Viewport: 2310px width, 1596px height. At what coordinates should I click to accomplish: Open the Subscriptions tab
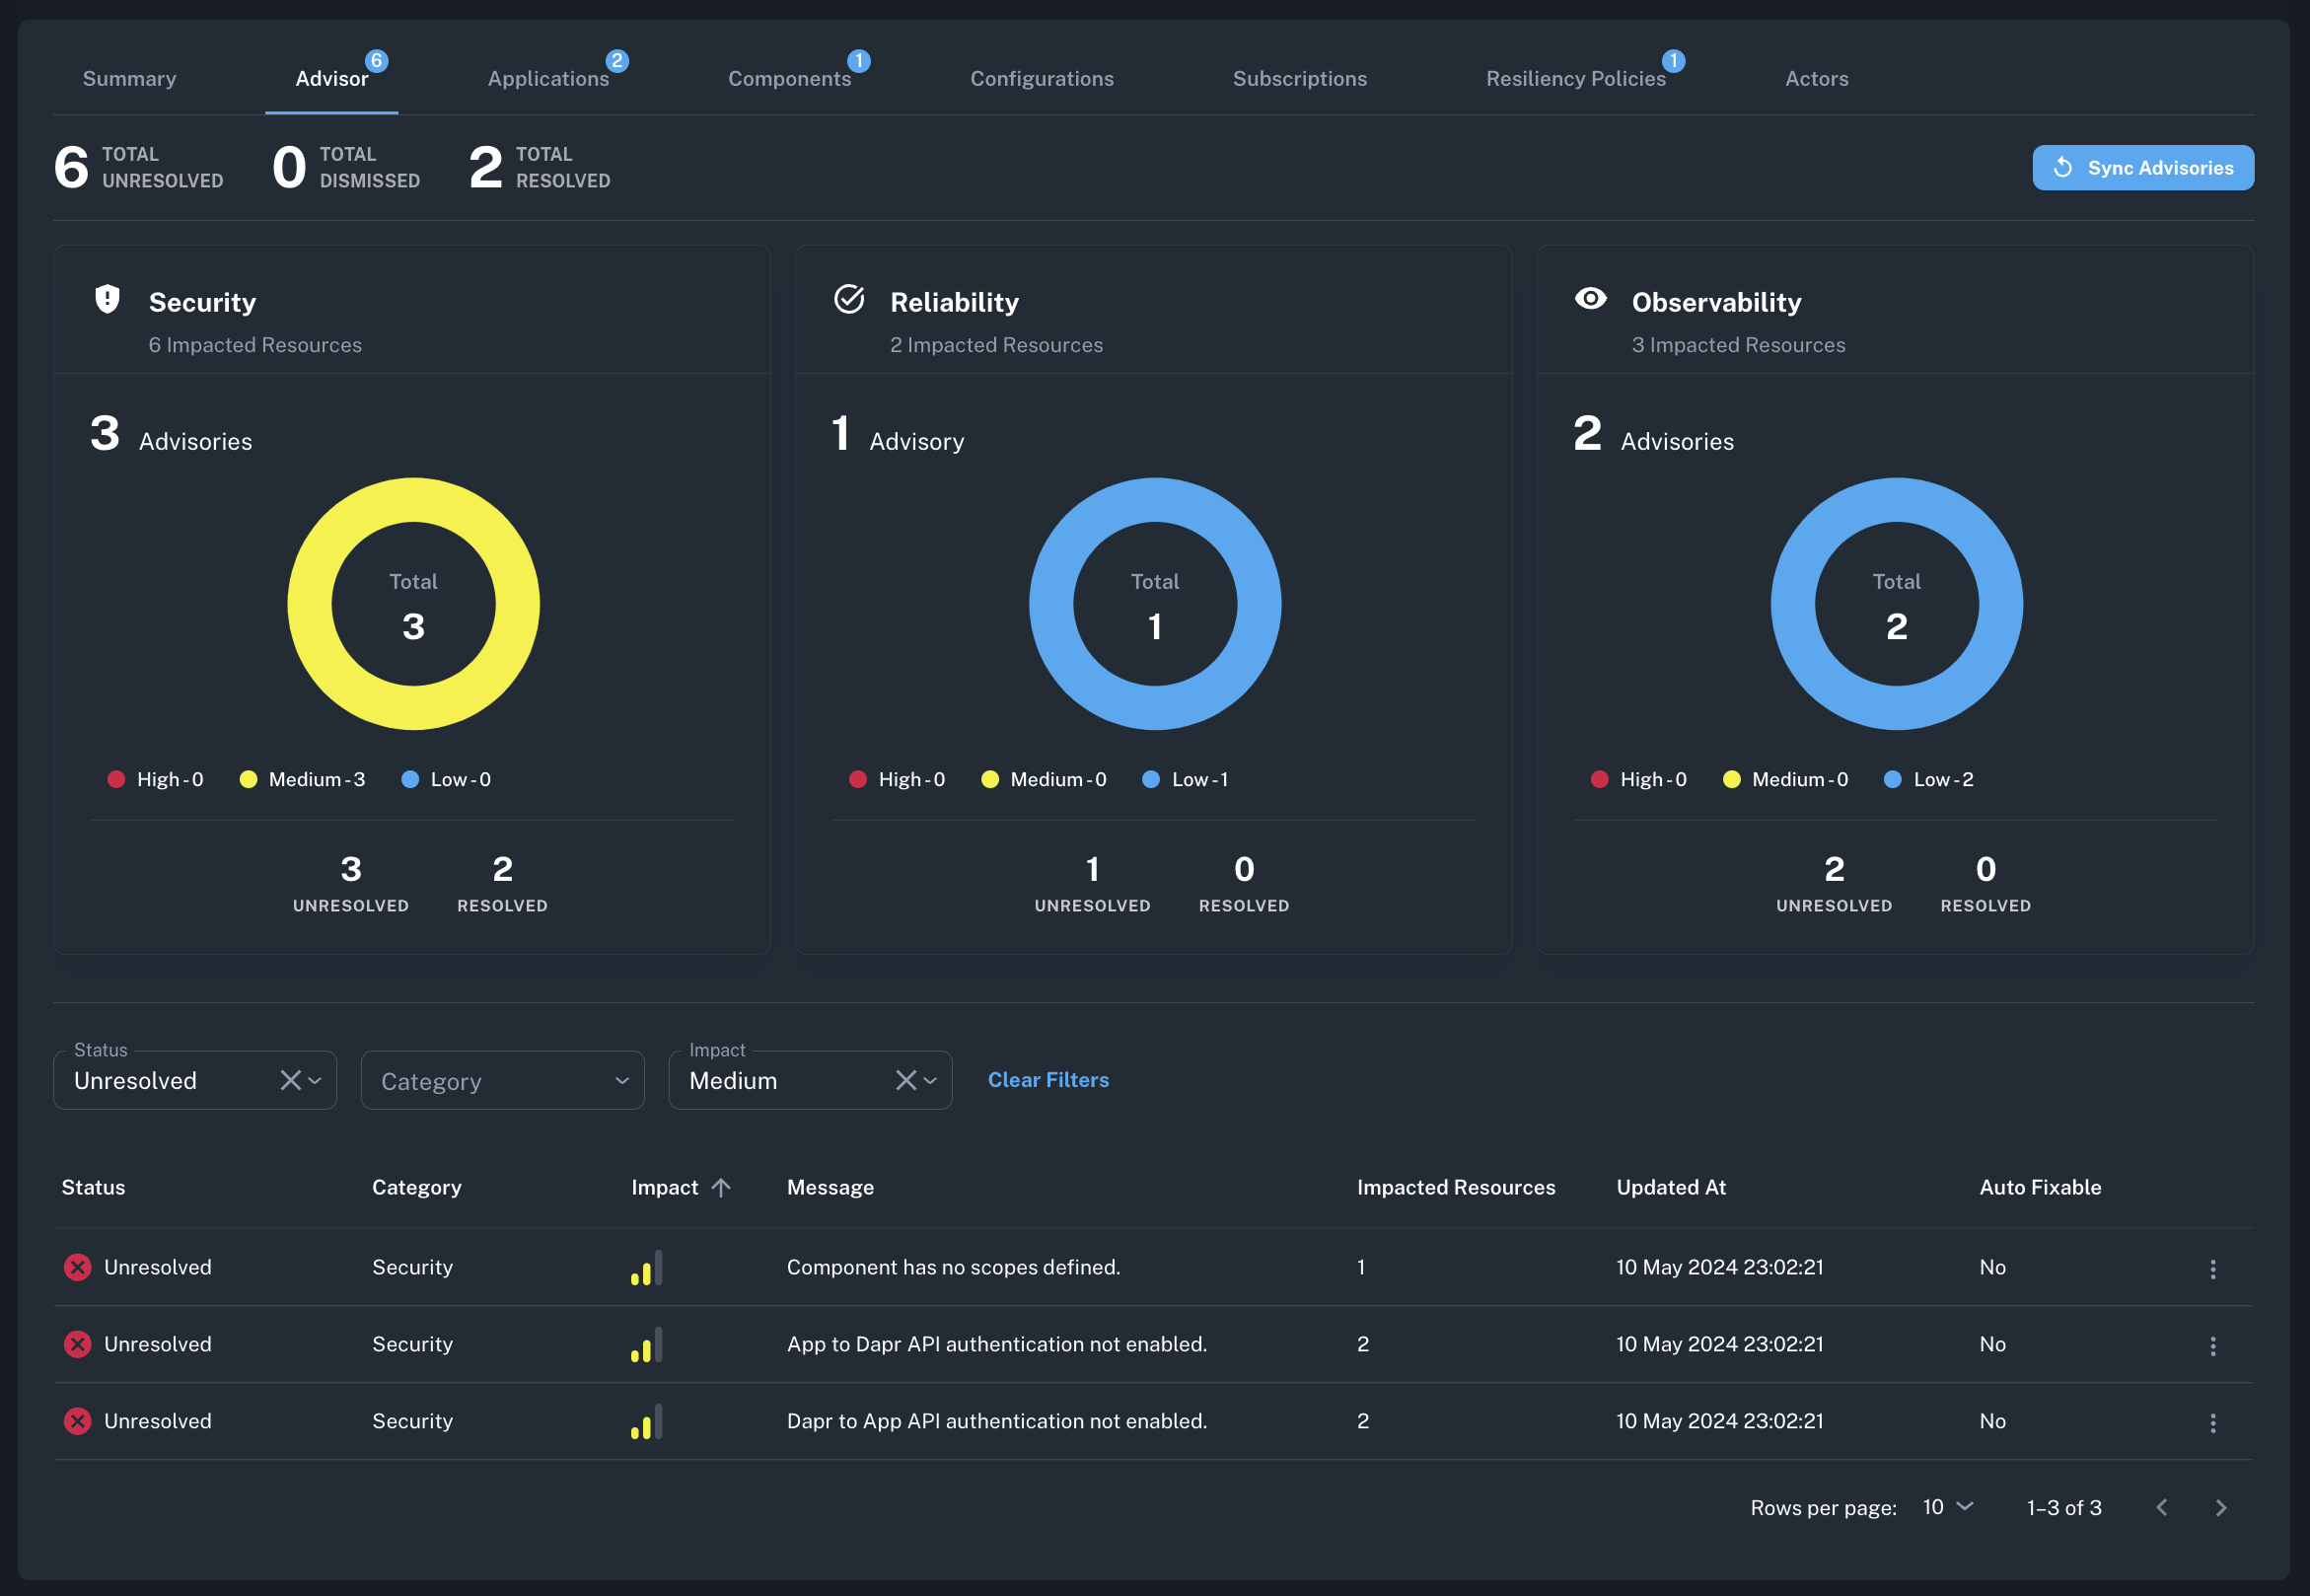(x=1299, y=78)
